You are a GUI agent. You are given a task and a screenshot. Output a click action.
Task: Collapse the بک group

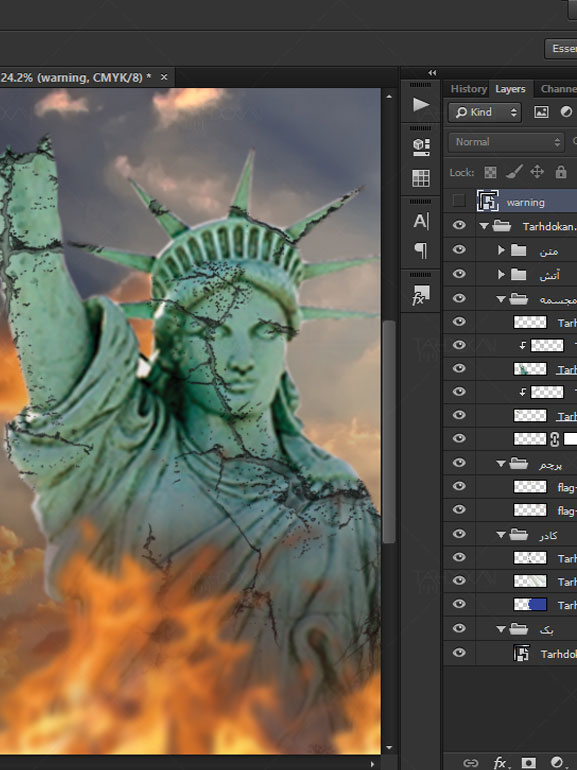[x=501, y=629]
